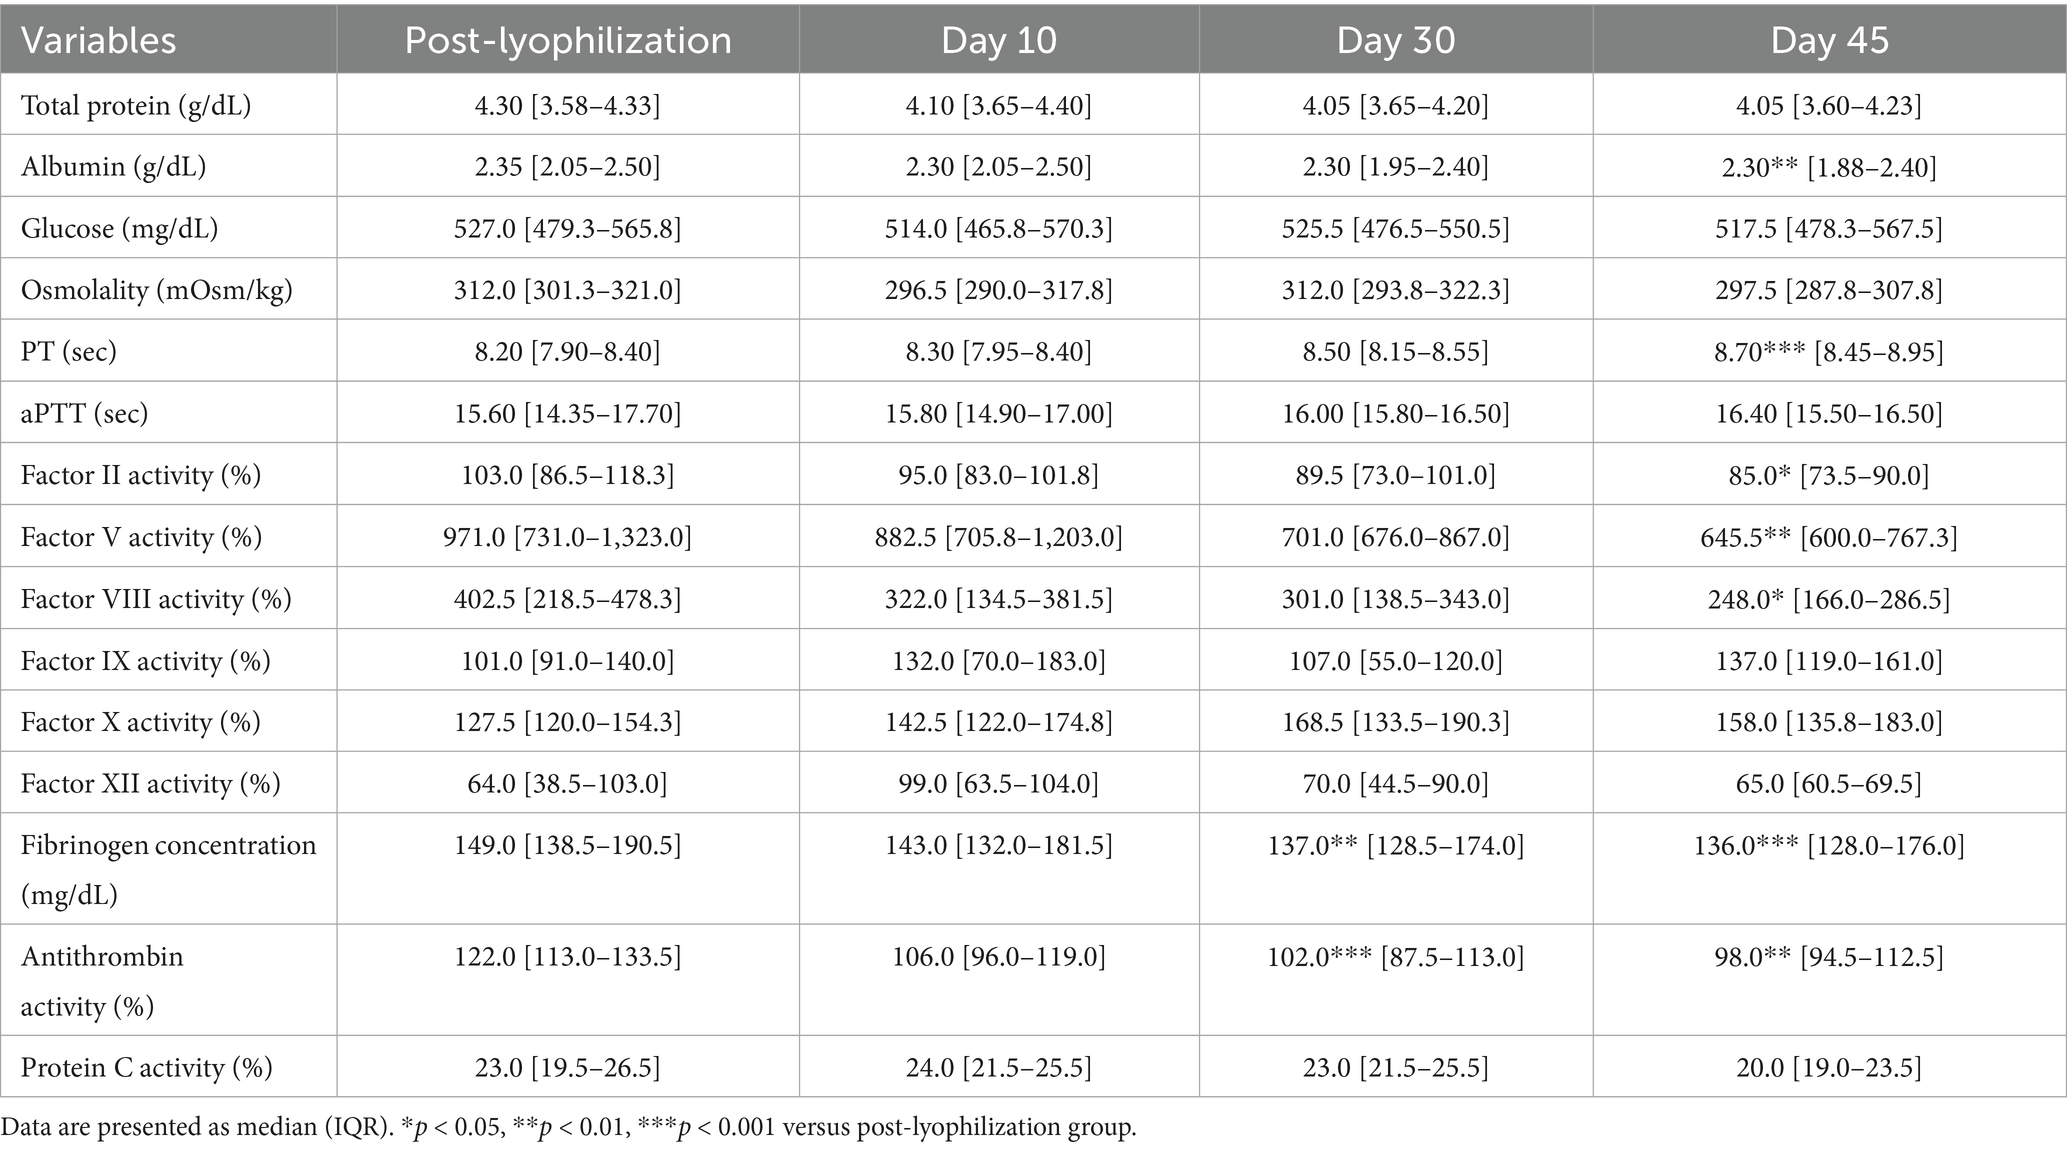Select the Day 30 column header
Image resolution: width=2067 pixels, height=1151 pixels.
click(1396, 41)
